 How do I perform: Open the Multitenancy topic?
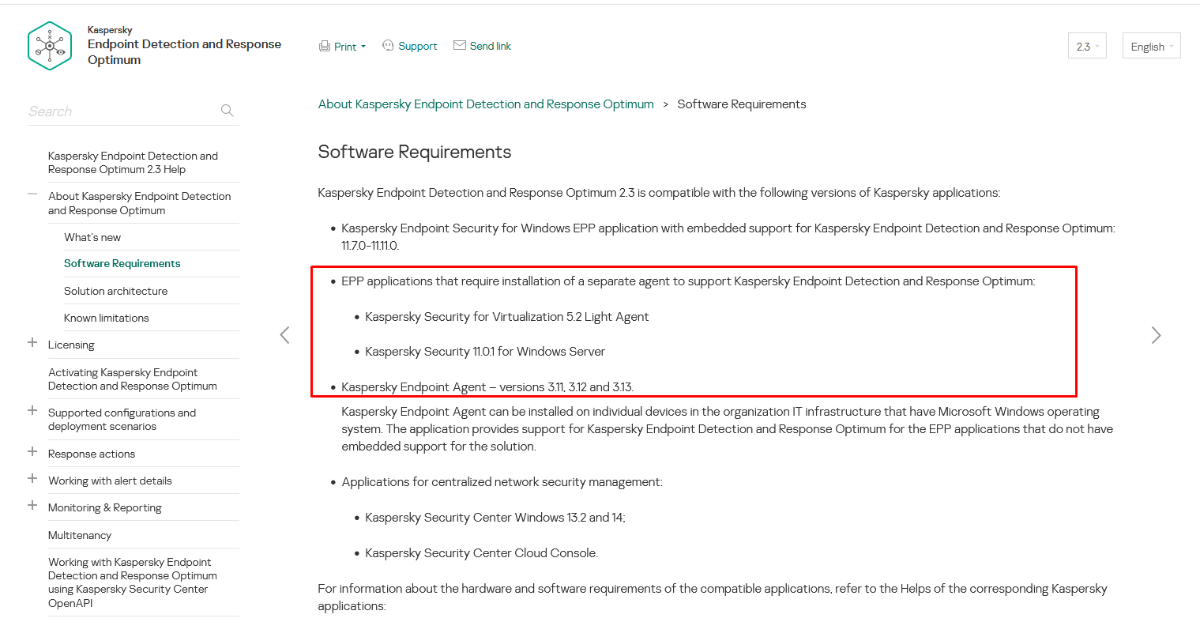tap(80, 535)
